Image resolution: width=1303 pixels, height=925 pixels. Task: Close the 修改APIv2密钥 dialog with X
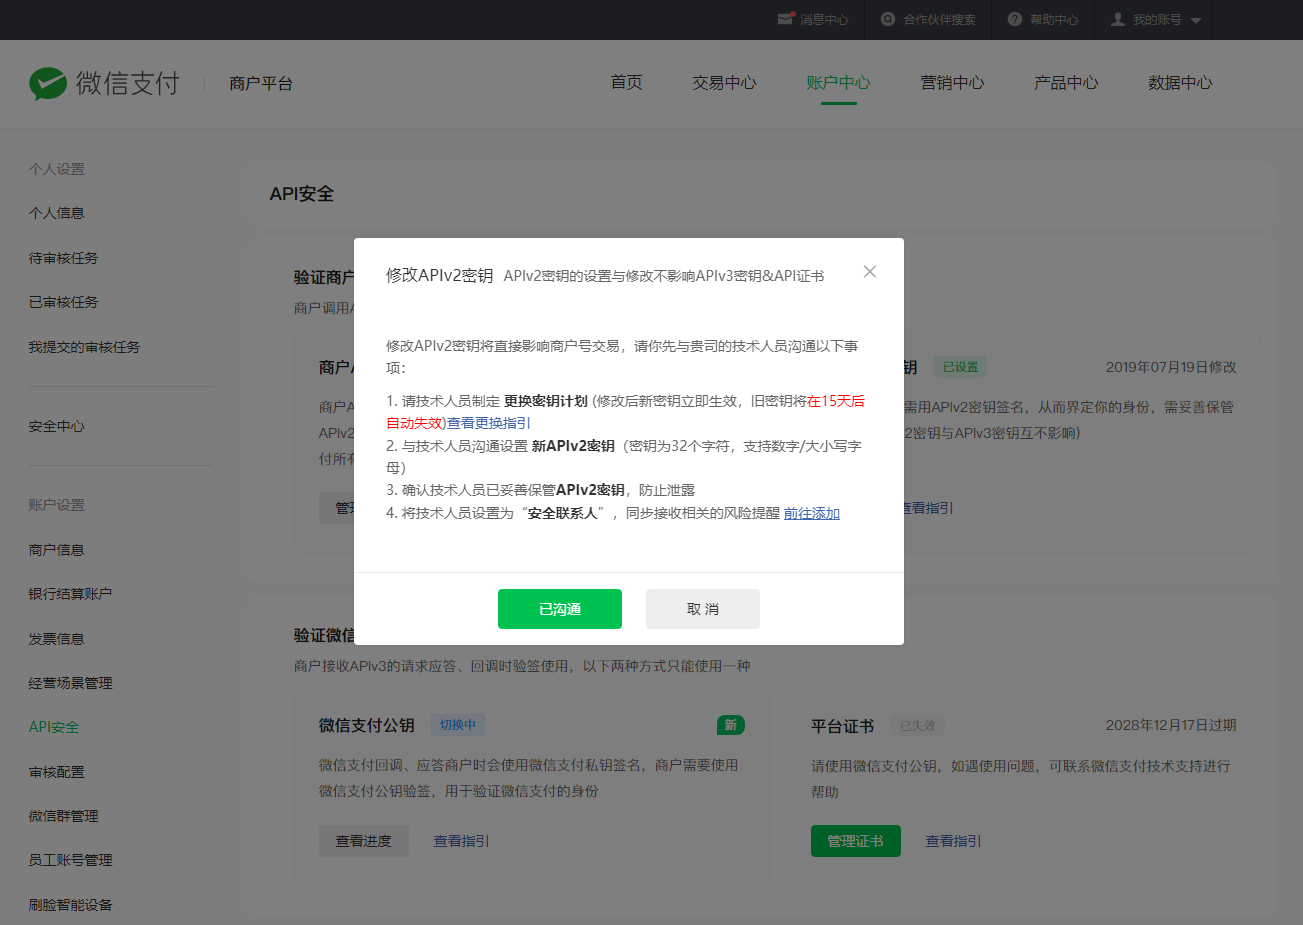870,272
